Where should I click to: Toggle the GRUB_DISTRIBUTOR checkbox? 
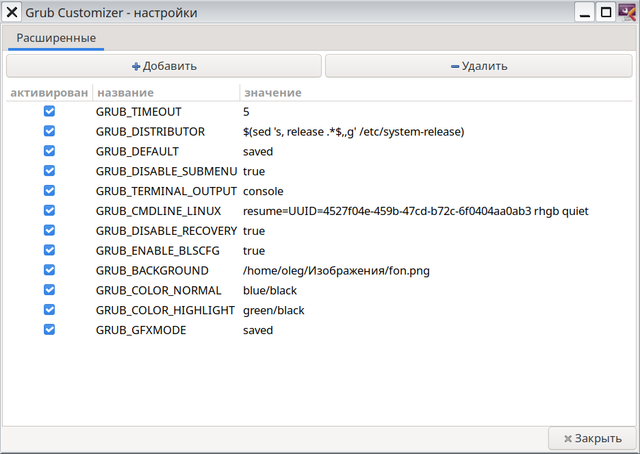click(x=49, y=131)
